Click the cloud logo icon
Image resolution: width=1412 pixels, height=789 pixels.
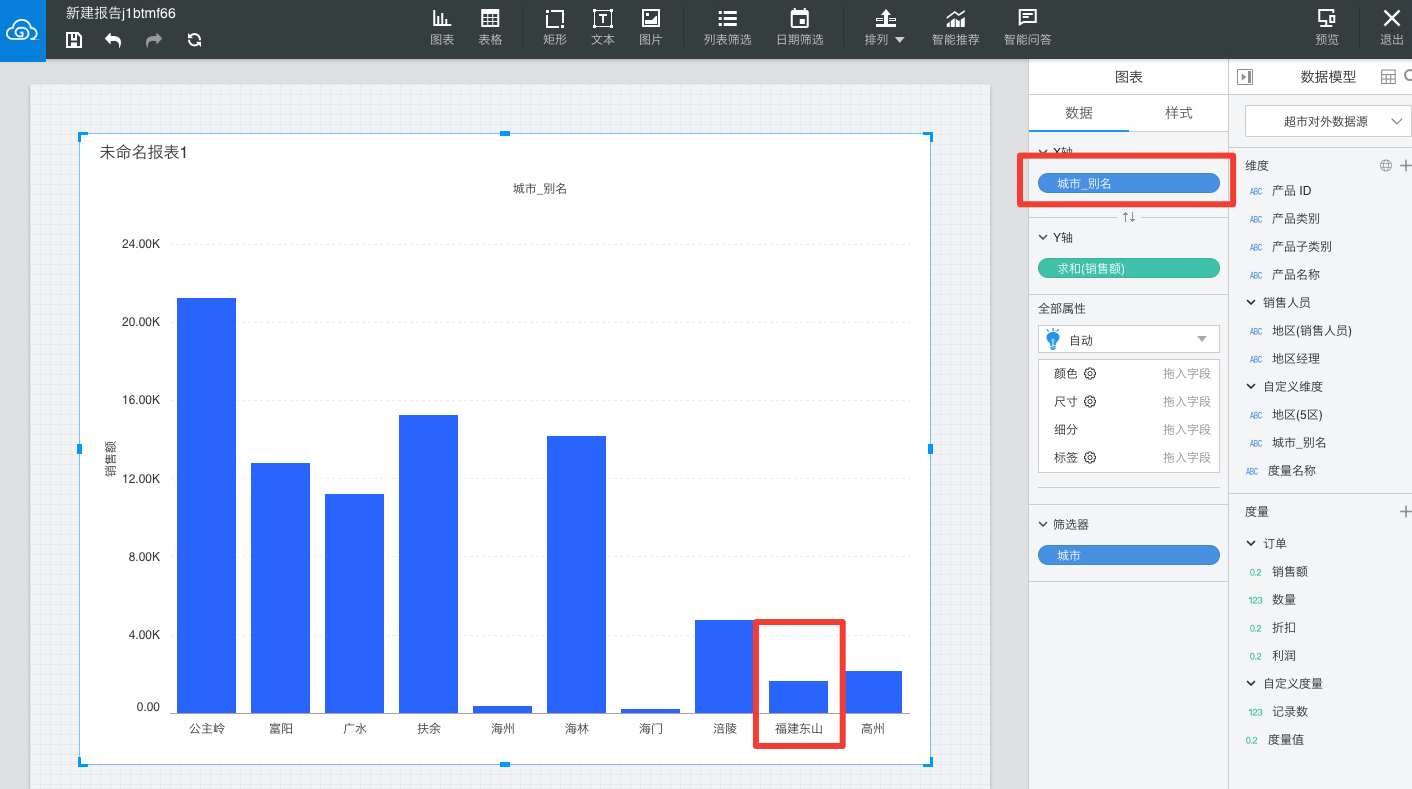tap(22, 31)
